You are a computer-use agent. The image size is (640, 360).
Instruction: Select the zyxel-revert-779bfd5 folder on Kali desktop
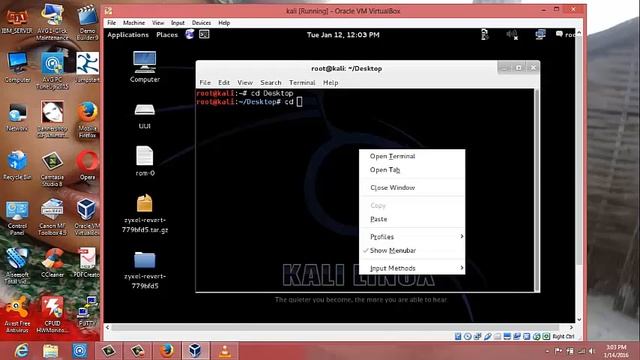144,270
